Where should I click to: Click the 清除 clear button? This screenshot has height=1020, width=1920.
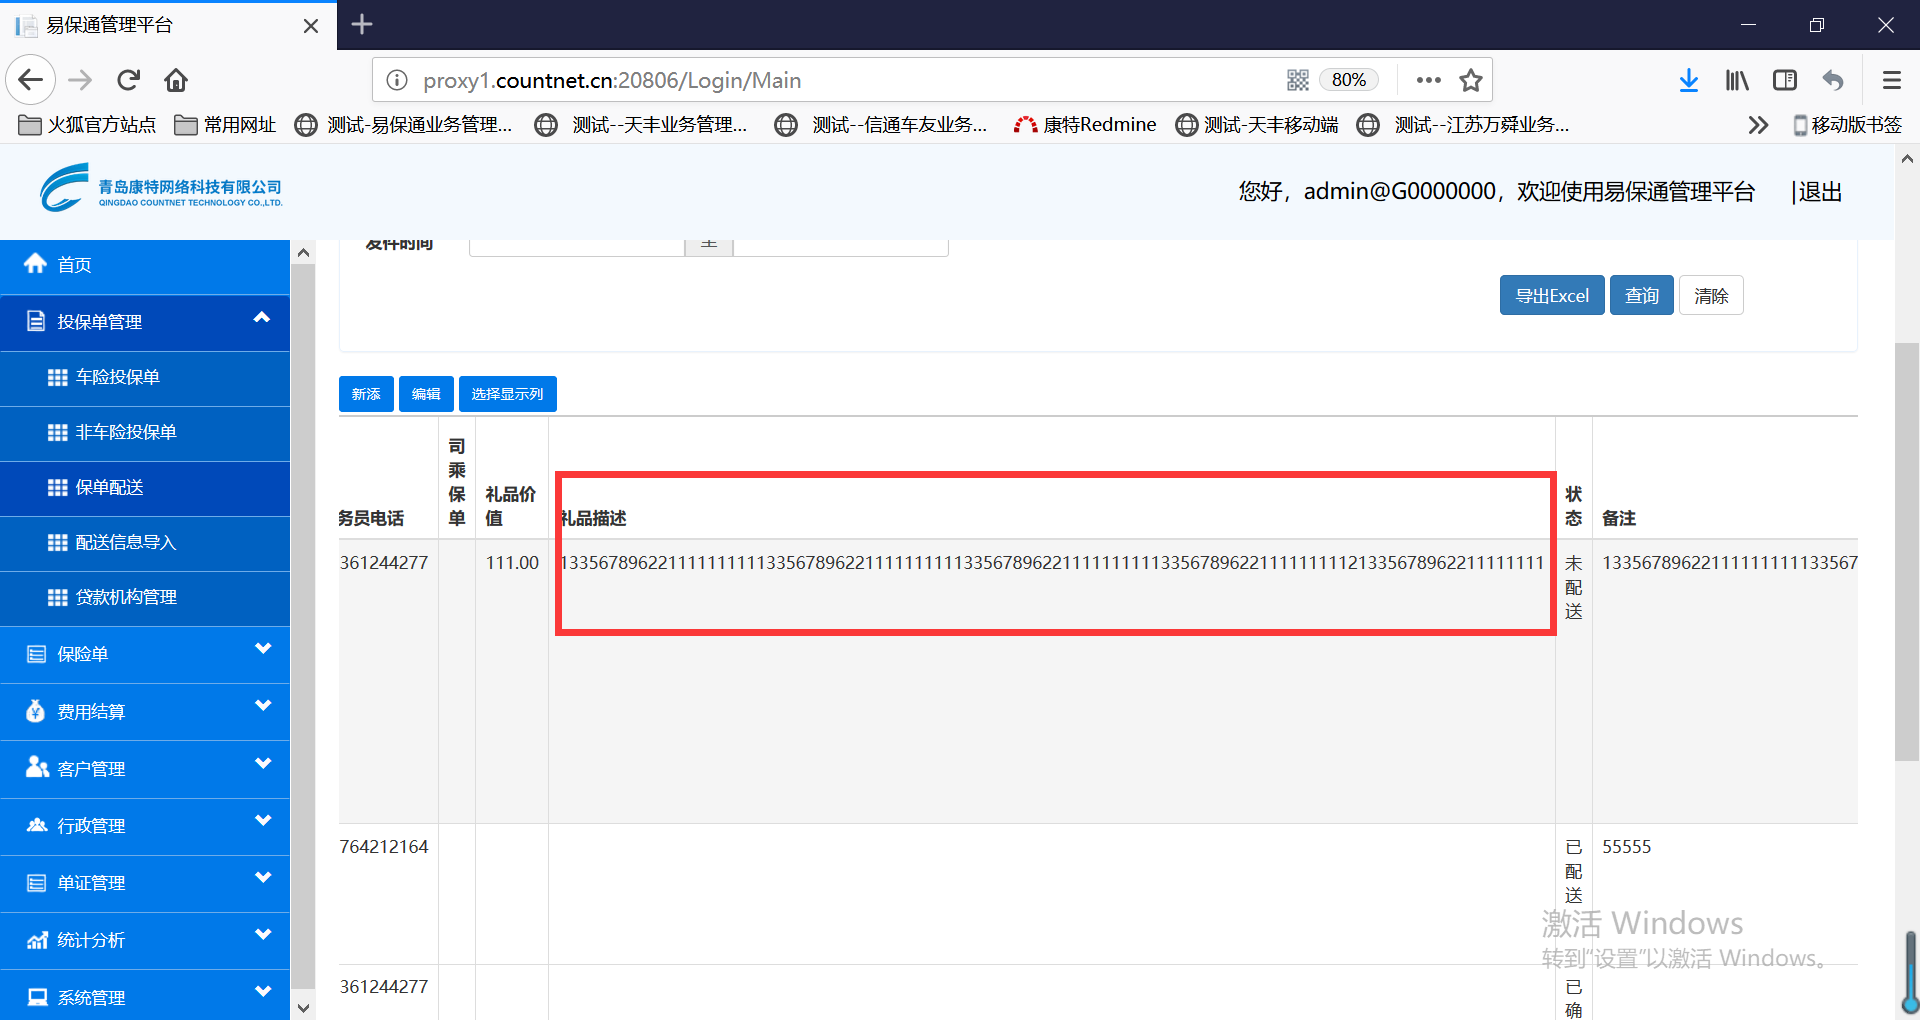coord(1711,295)
